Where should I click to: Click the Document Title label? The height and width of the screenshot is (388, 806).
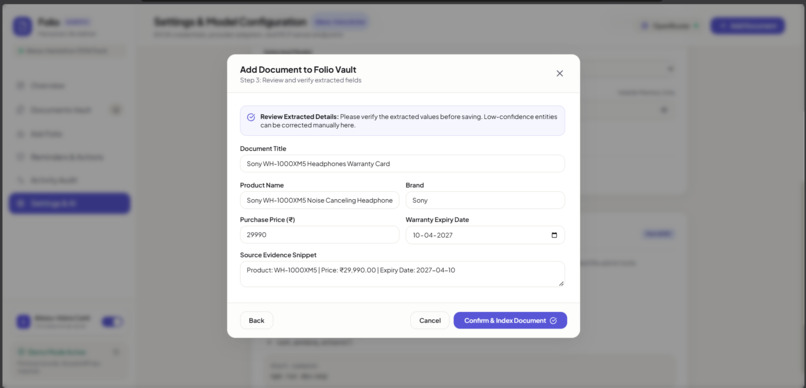(263, 149)
